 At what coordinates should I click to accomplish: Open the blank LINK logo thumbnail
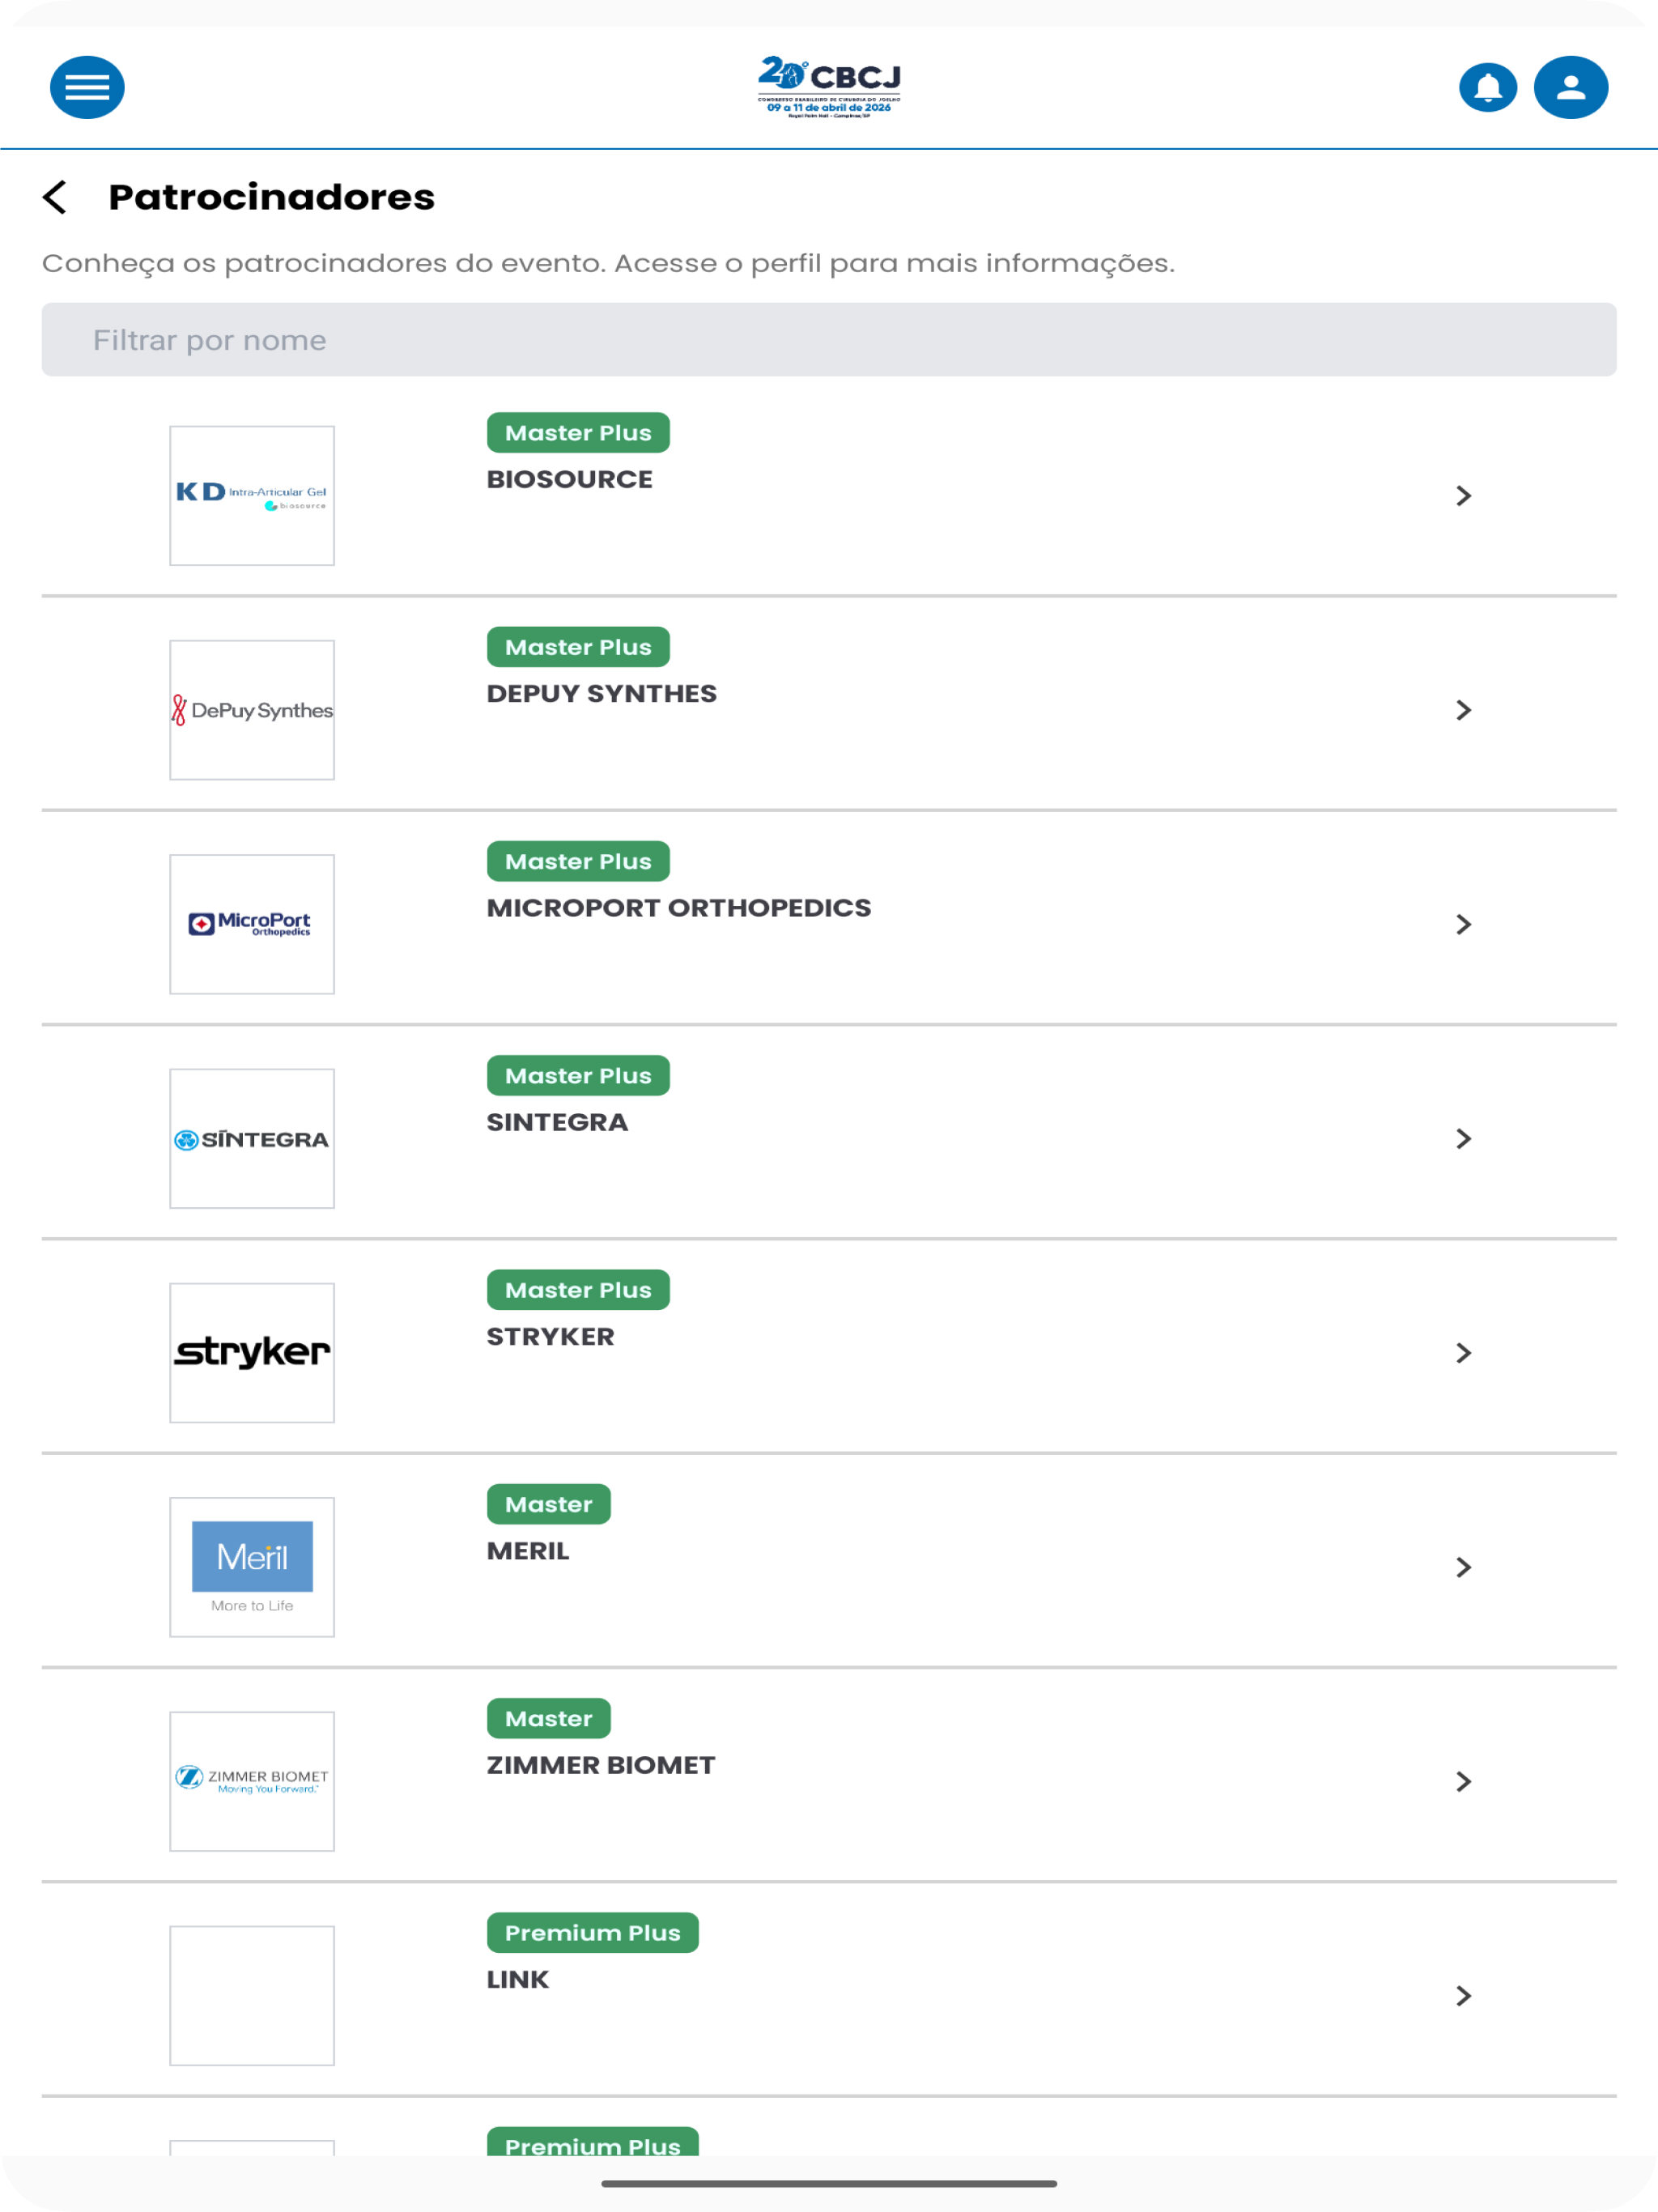[252, 1996]
